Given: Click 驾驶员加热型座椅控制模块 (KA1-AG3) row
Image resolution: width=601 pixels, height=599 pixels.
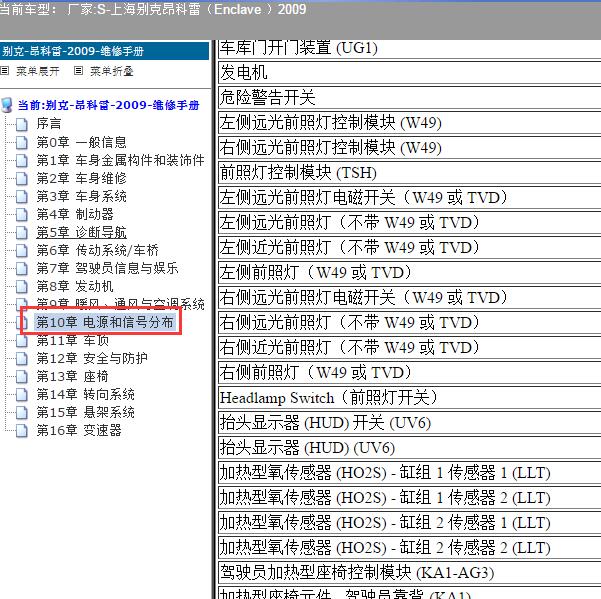Looking at the screenshot, I should tap(409, 573).
